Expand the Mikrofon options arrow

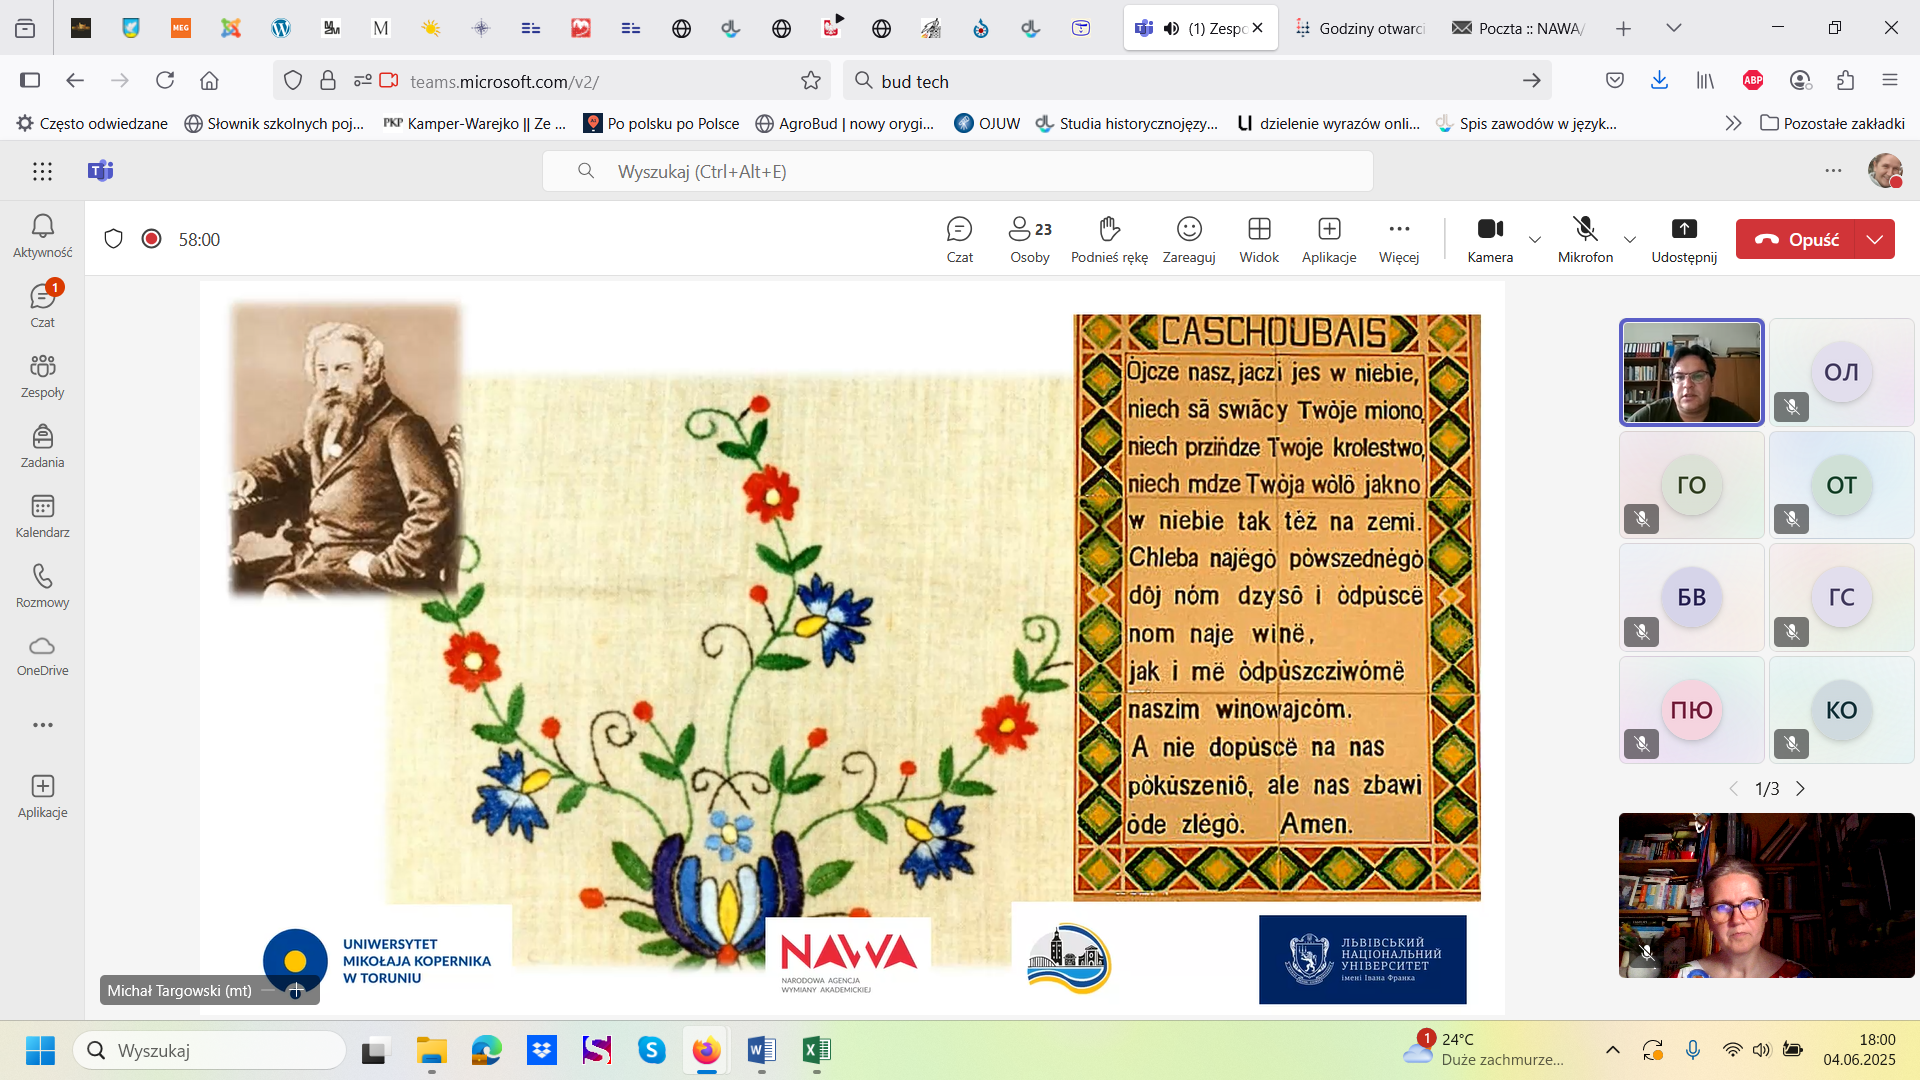(x=1630, y=239)
